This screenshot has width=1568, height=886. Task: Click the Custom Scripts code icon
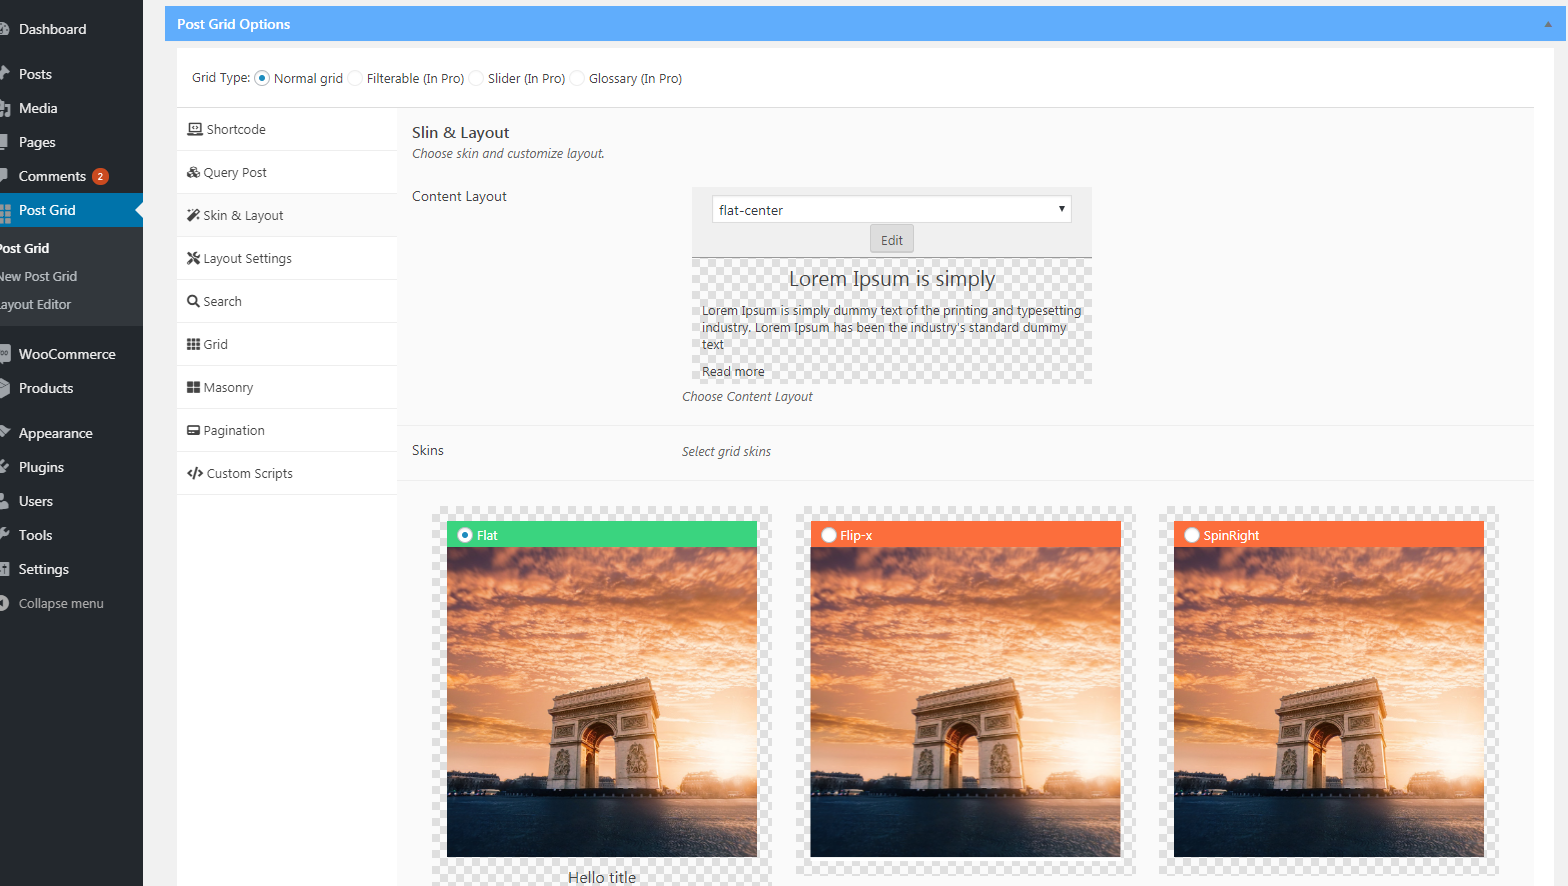pyautogui.click(x=194, y=473)
